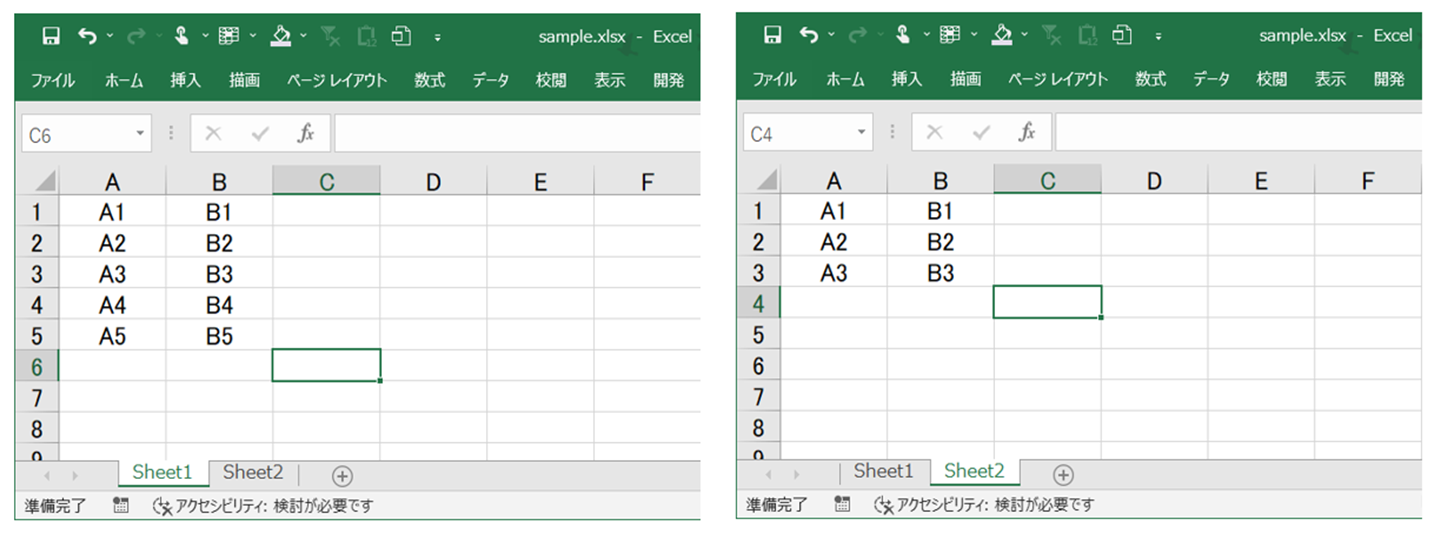This screenshot has width=1436, height=533.
Task: Switch to Sheet2 tab in the left window
Action: [x=253, y=473]
